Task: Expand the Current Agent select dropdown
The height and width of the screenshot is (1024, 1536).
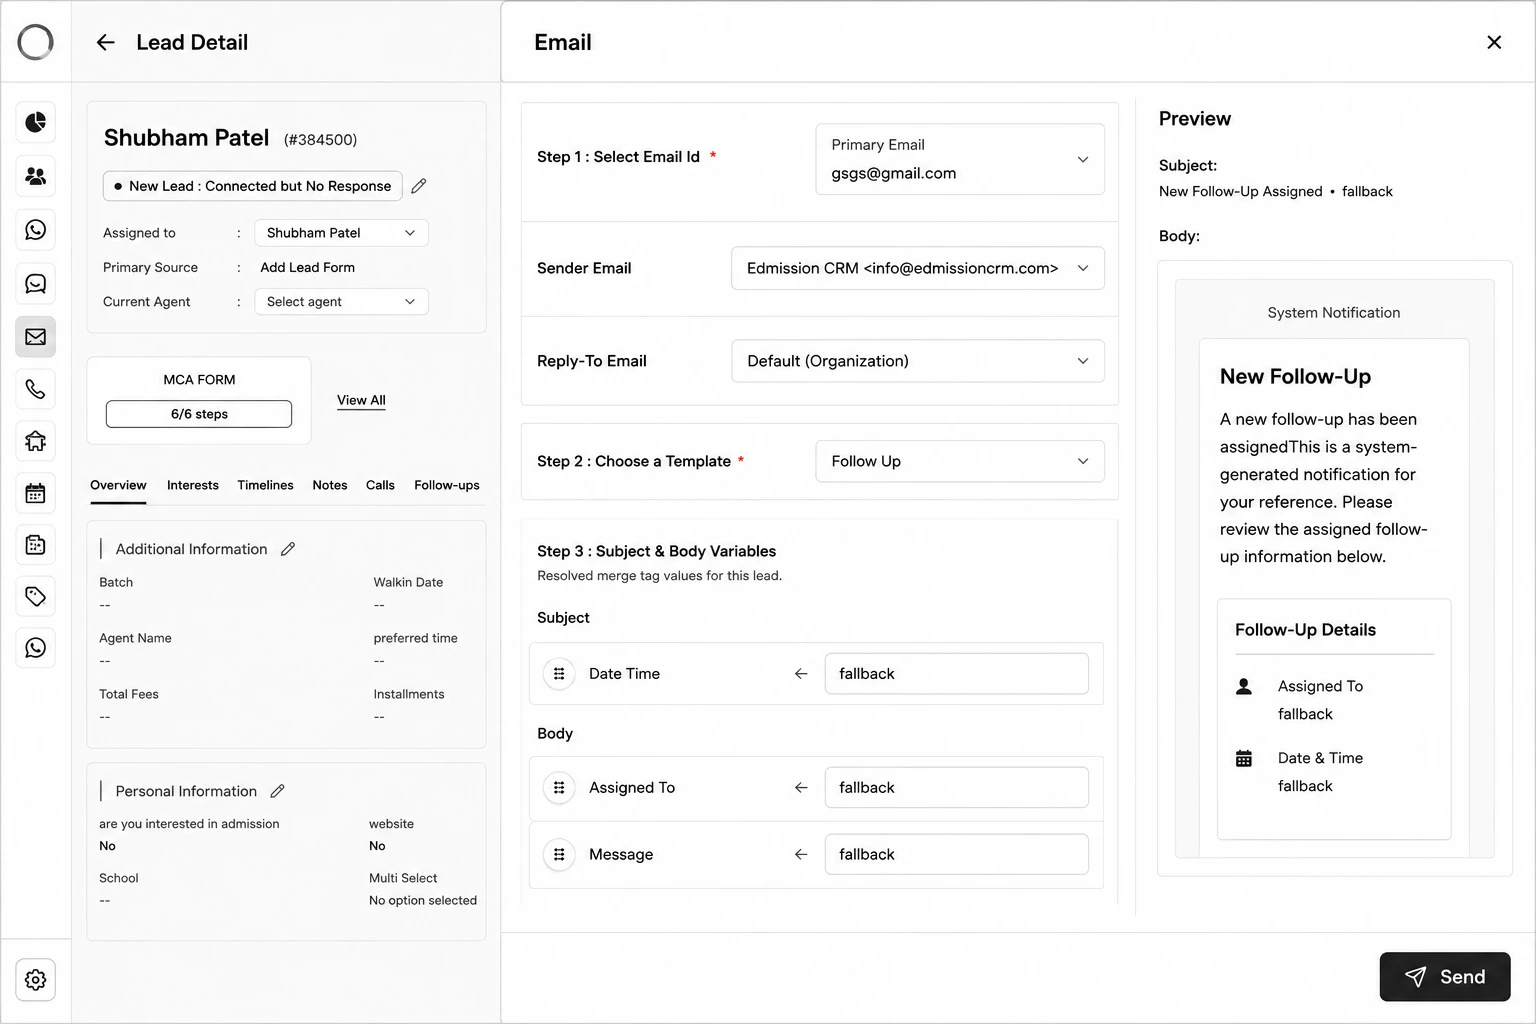Action: [341, 301]
